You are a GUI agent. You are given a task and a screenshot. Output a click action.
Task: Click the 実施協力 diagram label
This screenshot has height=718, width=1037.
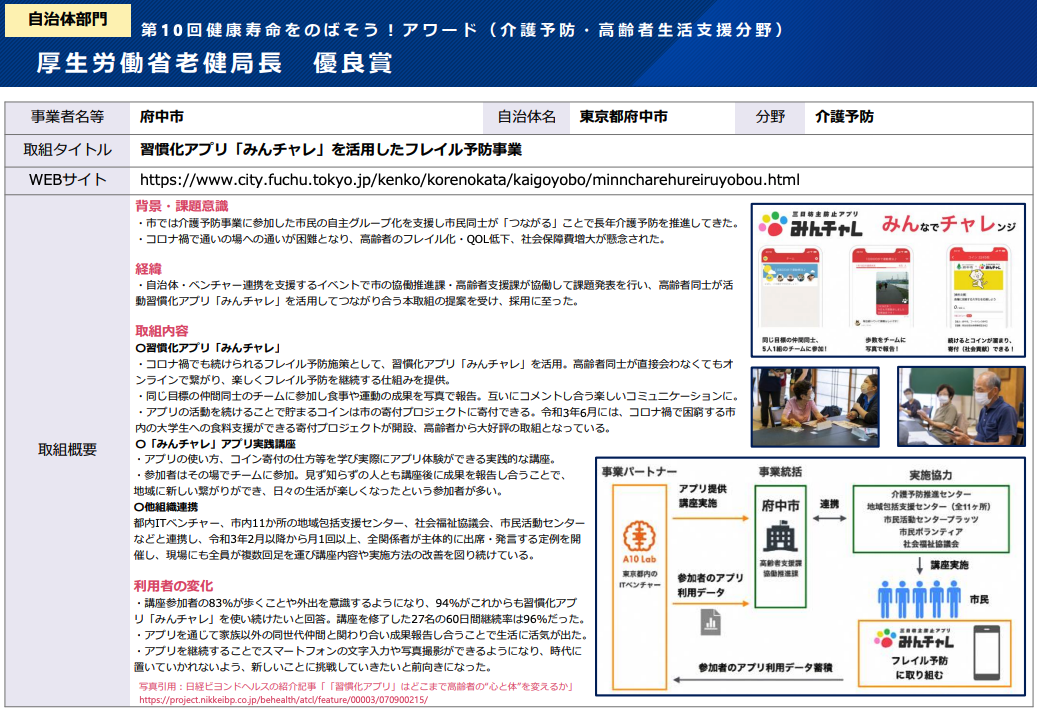(931, 475)
